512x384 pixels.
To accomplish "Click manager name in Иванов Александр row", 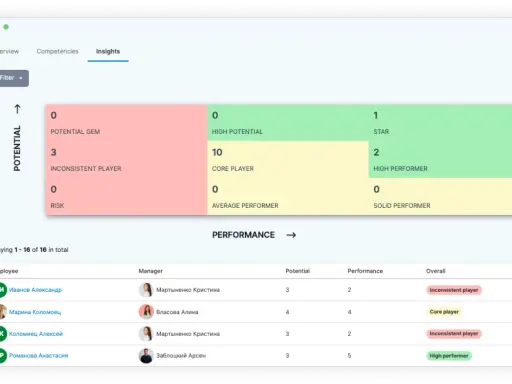I will (x=188, y=290).
